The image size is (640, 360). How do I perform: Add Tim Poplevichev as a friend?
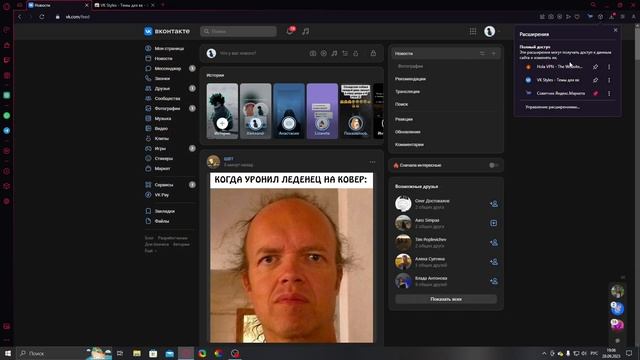(x=494, y=242)
